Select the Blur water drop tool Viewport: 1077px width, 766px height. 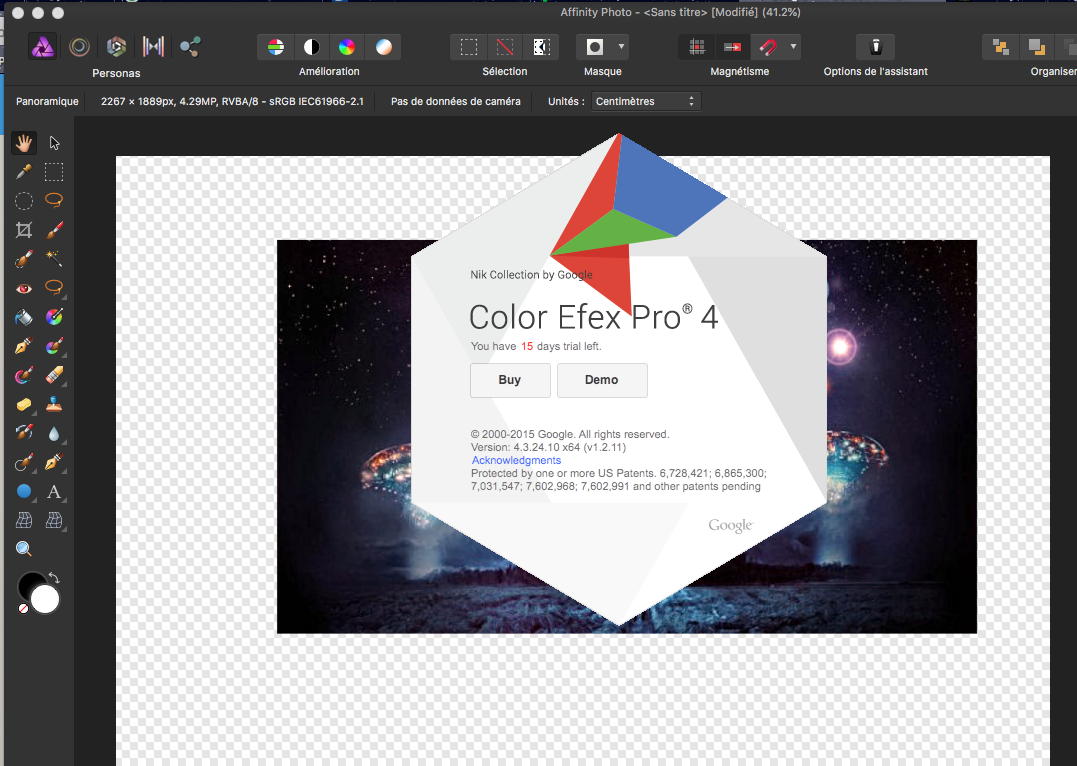point(54,433)
